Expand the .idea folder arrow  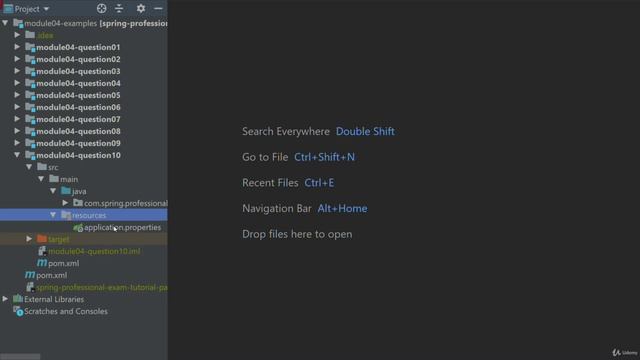pos(17,35)
